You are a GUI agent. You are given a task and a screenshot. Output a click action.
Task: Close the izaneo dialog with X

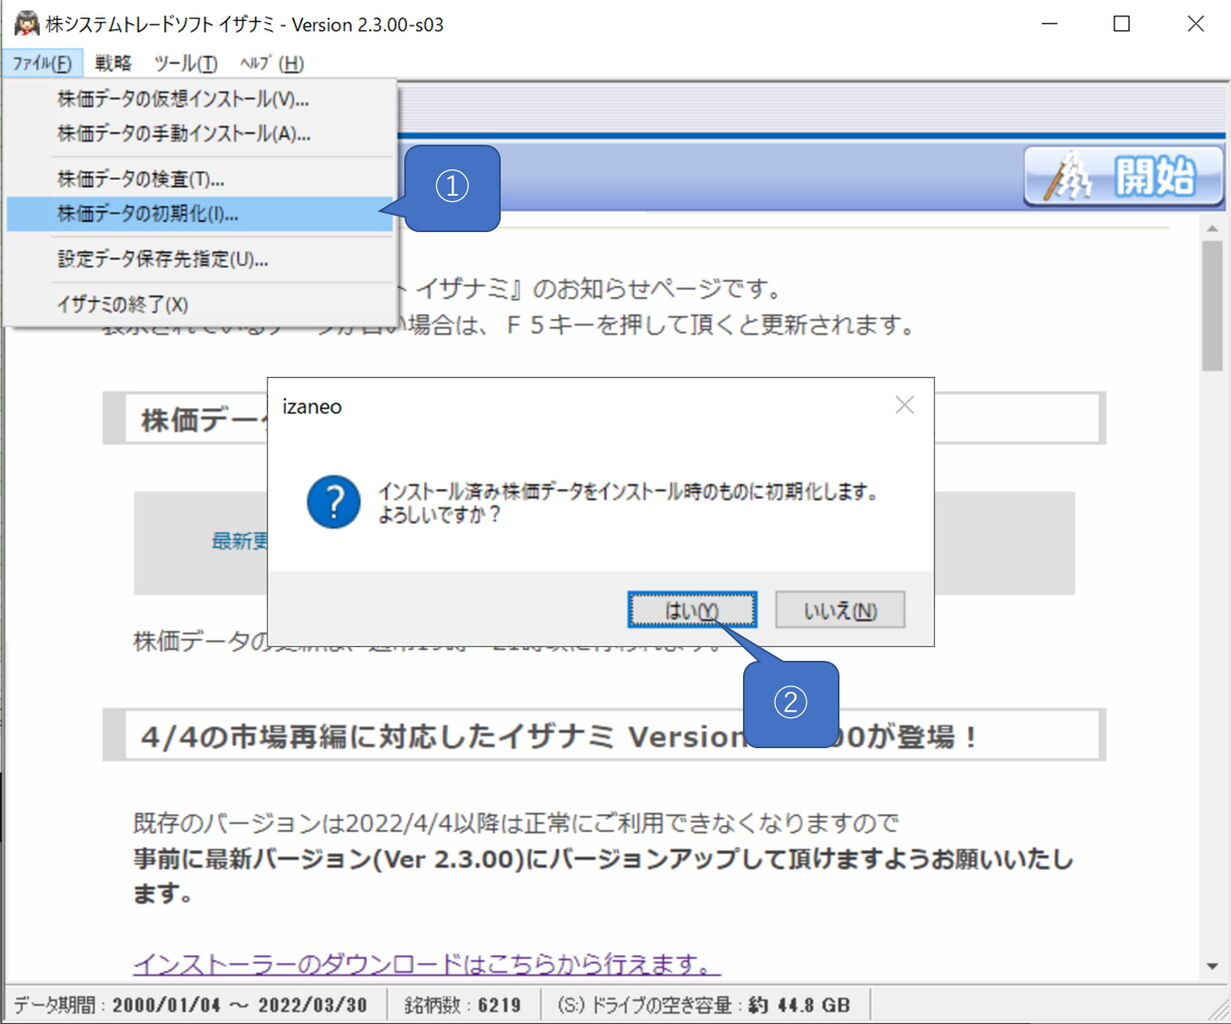[904, 405]
